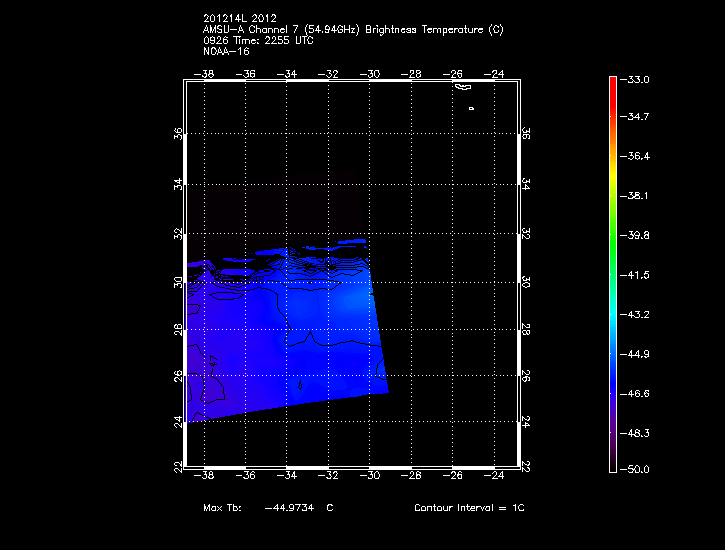Click the small contour outline near top-right corner
The width and height of the screenshot is (725, 550).
click(x=462, y=86)
